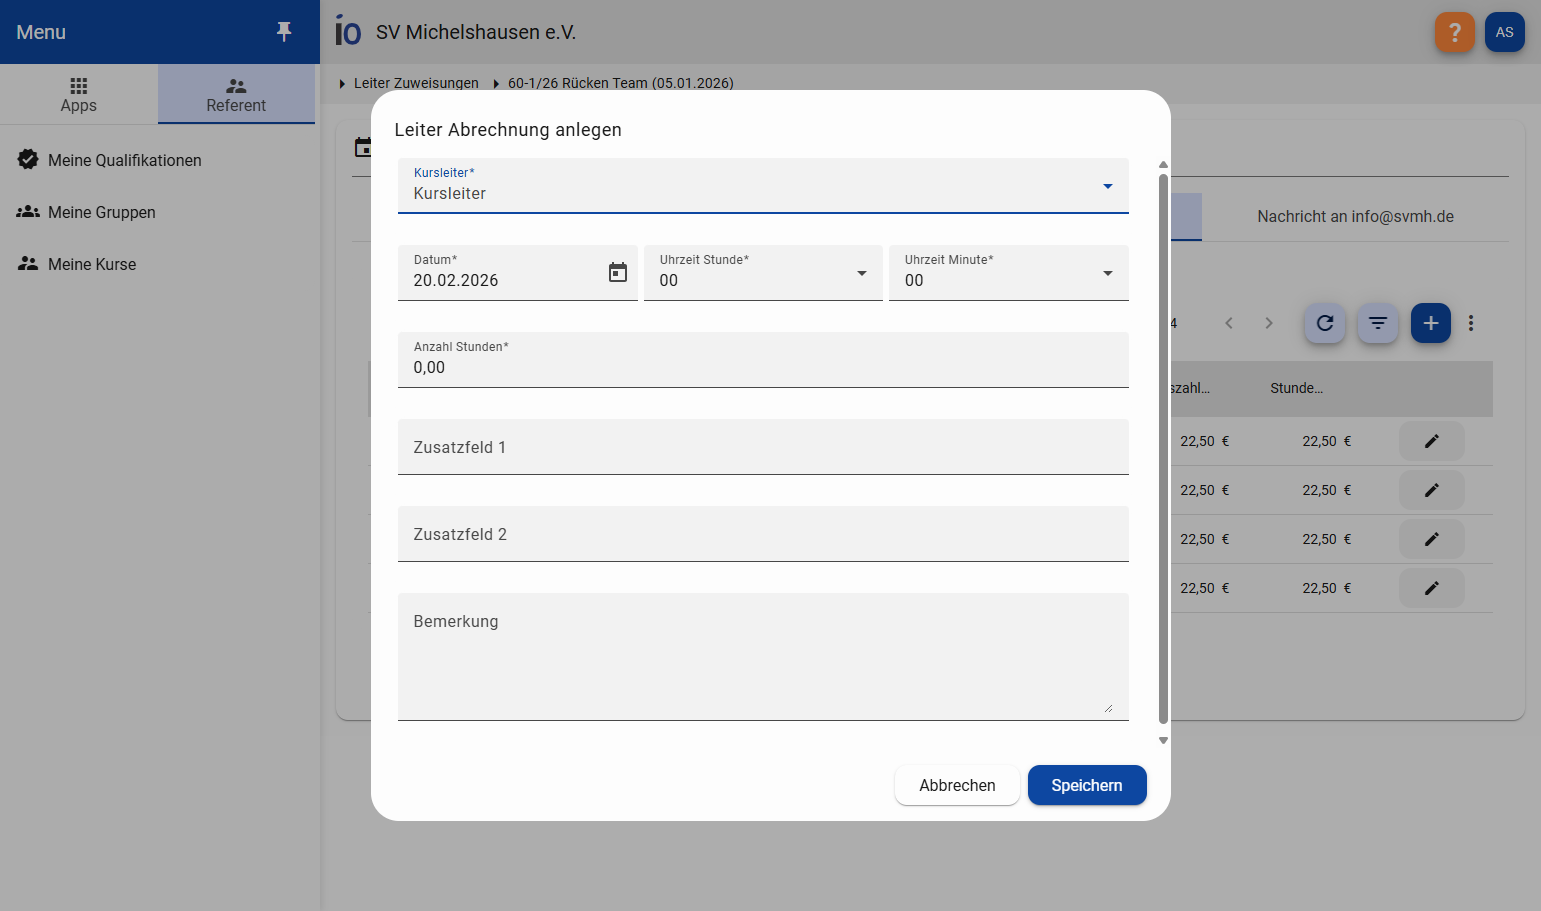Switch to the Referent tab
Screen dimensions: 1541x911
pos(236,94)
